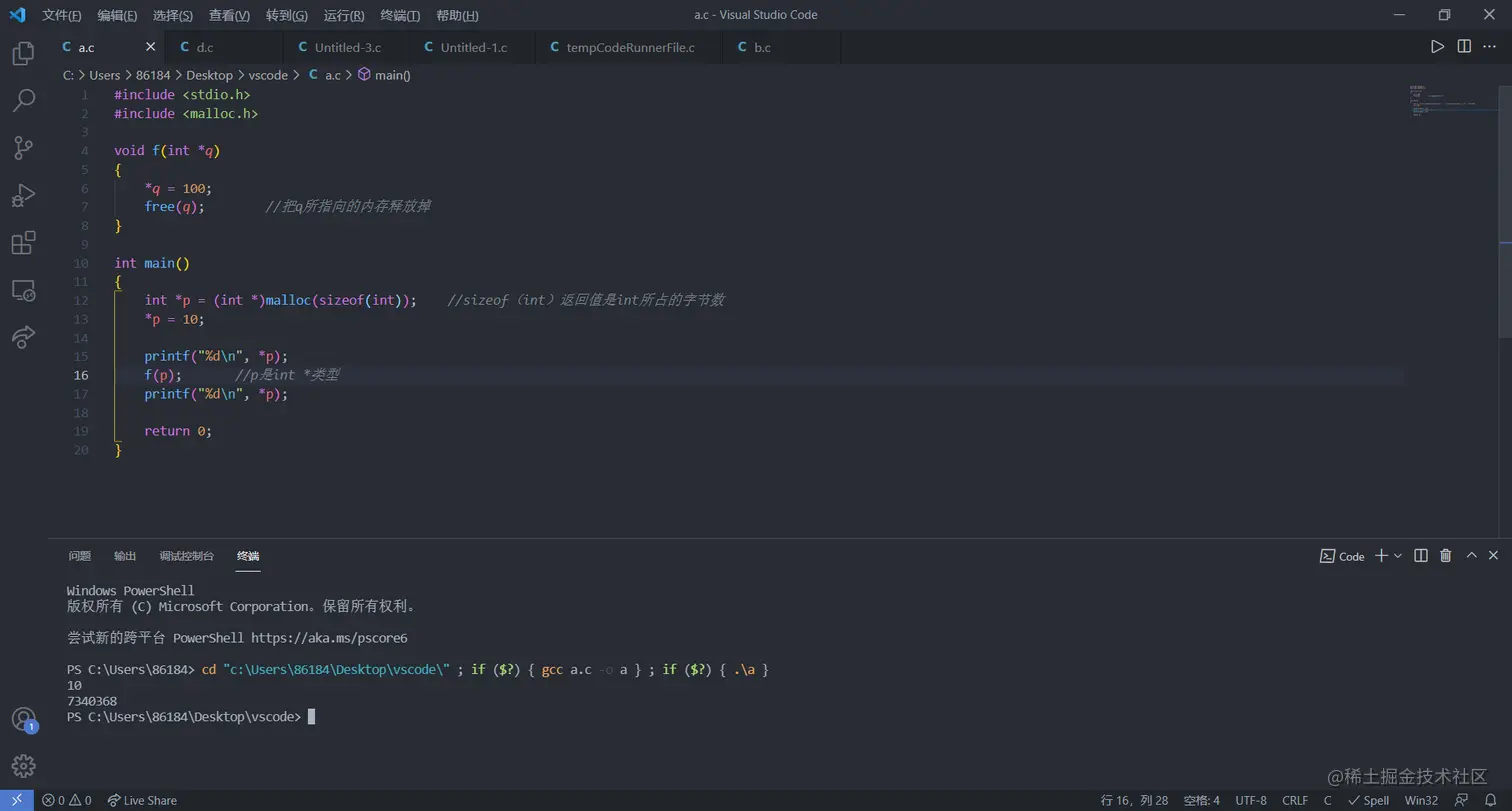This screenshot has height=811, width=1512.
Task: Open the editor More Actions ellipsis
Action: tap(1490, 47)
